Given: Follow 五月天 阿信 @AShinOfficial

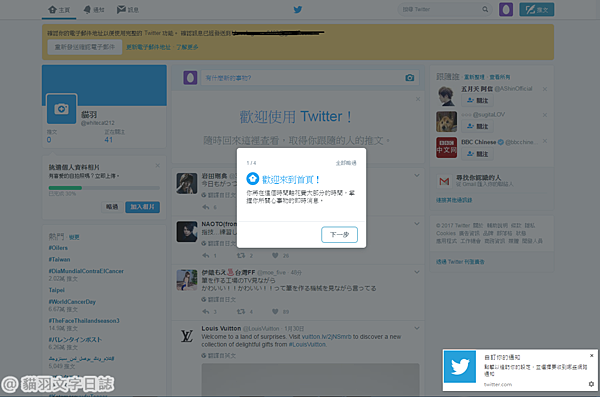Looking at the screenshot, I should click(477, 100).
